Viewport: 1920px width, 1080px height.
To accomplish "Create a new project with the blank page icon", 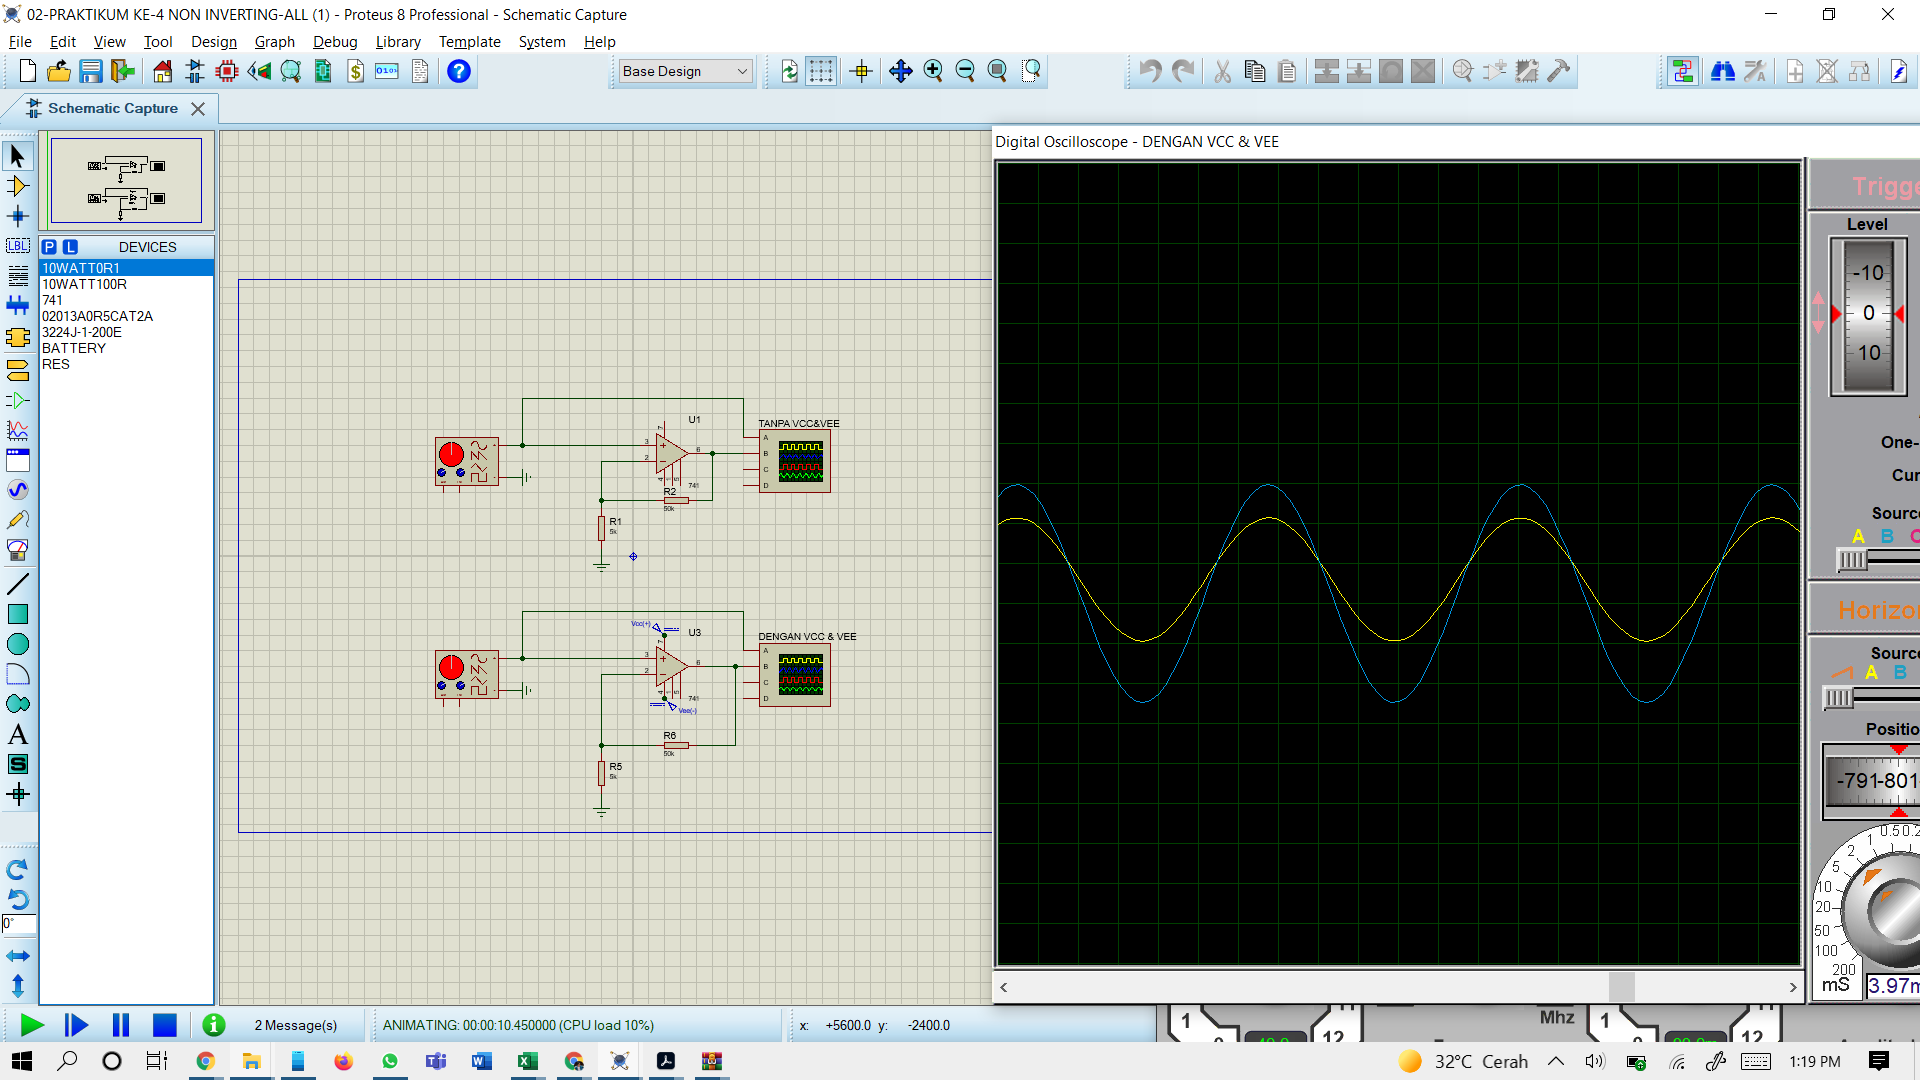I will click(28, 71).
